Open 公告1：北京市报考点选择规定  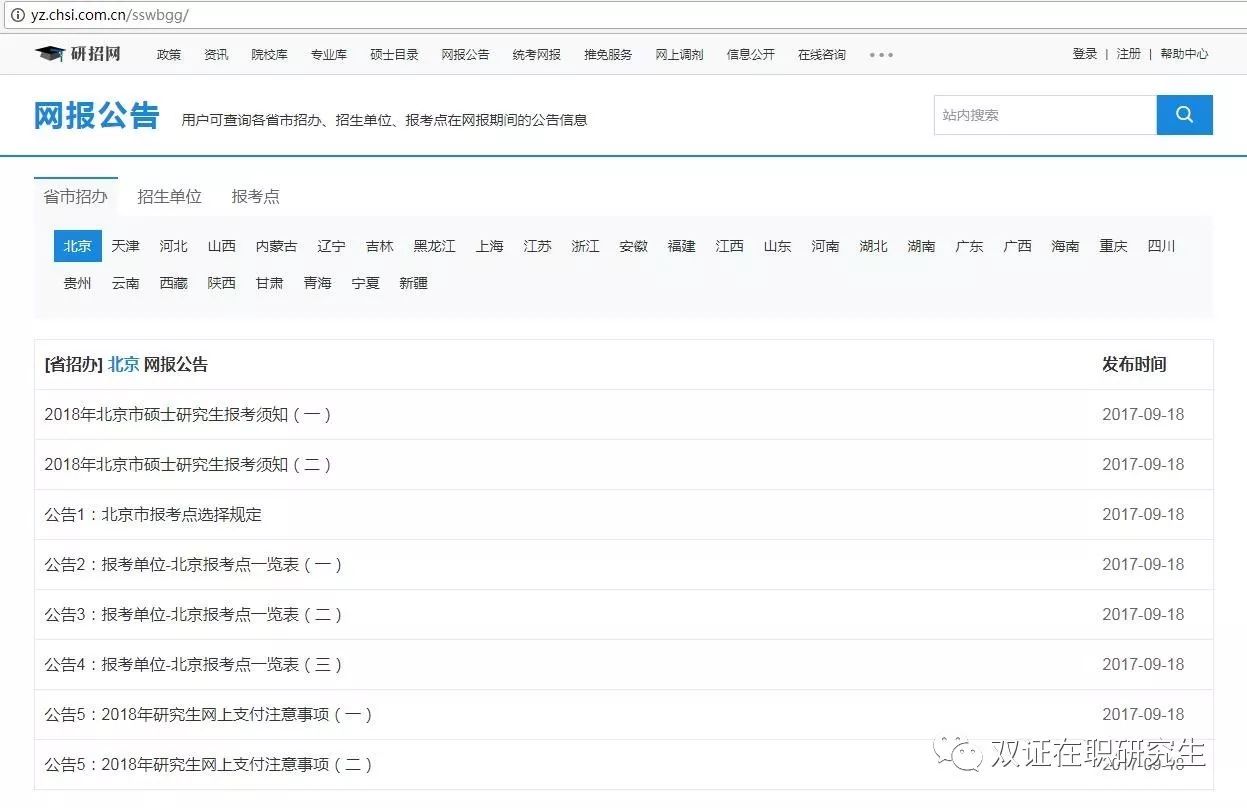(x=153, y=514)
